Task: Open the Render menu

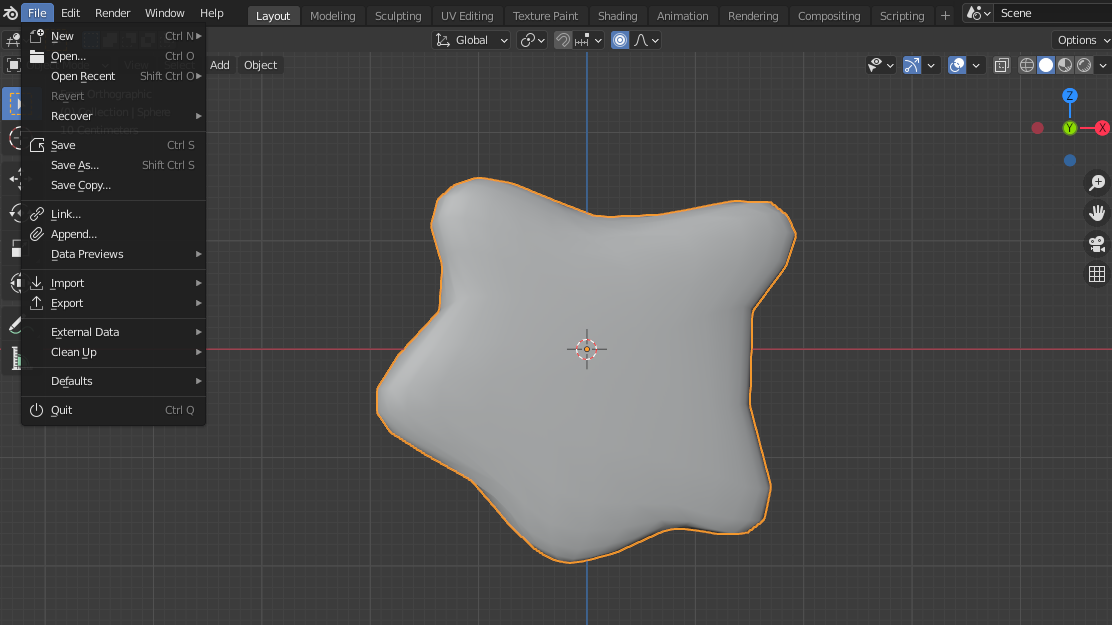Action: (112, 13)
